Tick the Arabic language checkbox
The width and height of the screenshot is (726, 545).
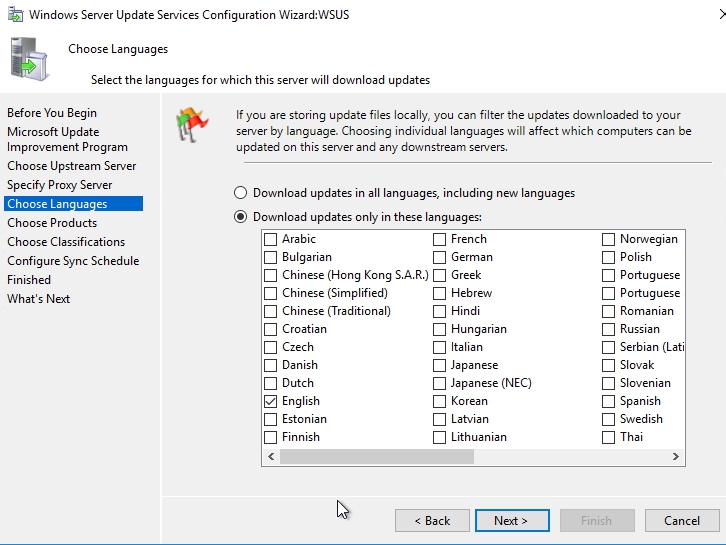(271, 239)
